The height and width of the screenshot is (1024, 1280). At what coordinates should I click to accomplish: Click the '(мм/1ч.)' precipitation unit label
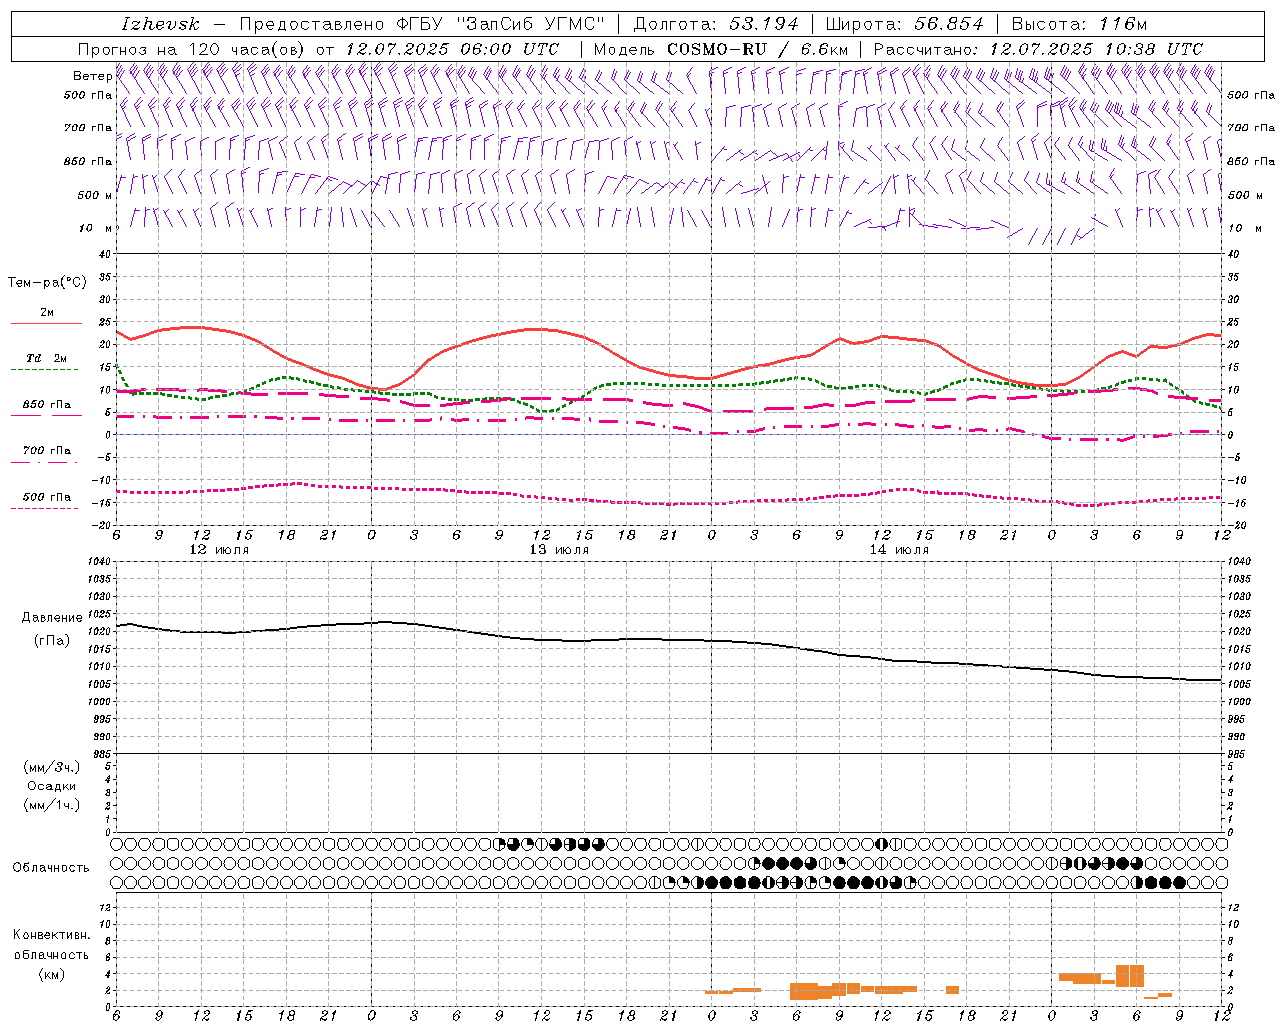52,805
